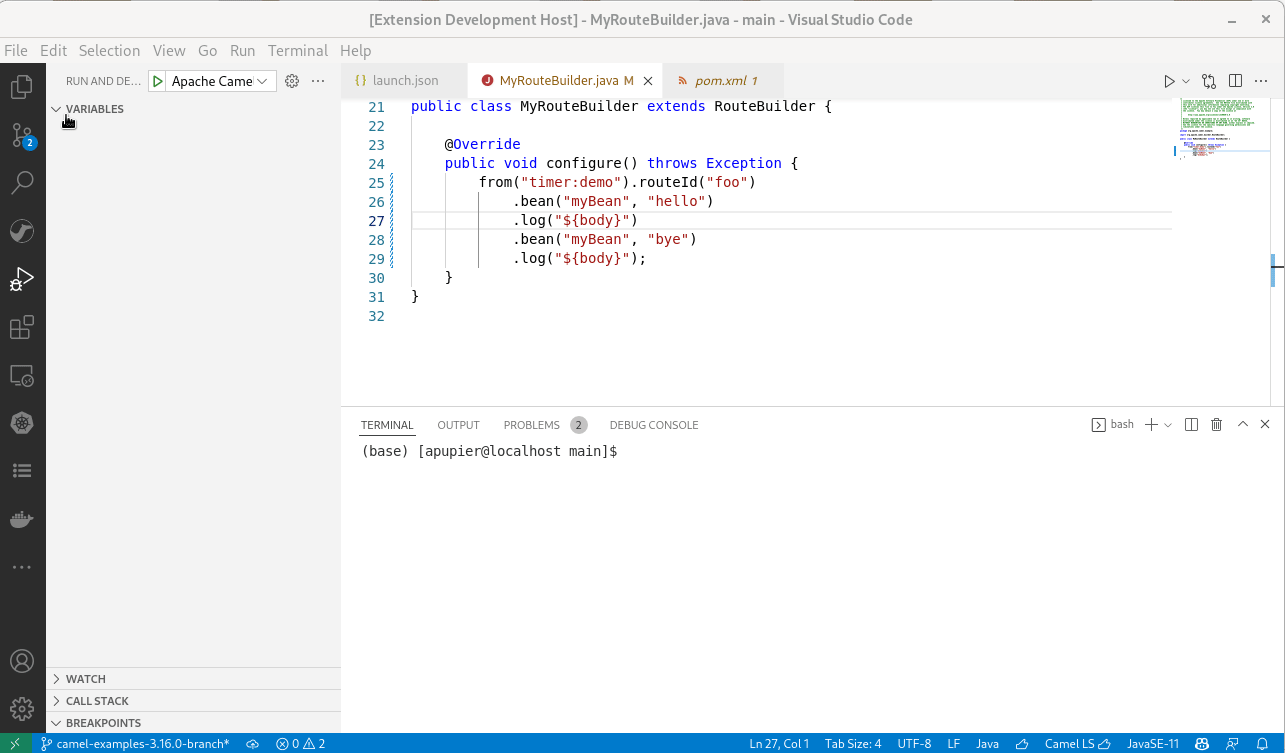Open the Extensions view
Image resolution: width=1285 pixels, height=753 pixels.
(x=22, y=327)
